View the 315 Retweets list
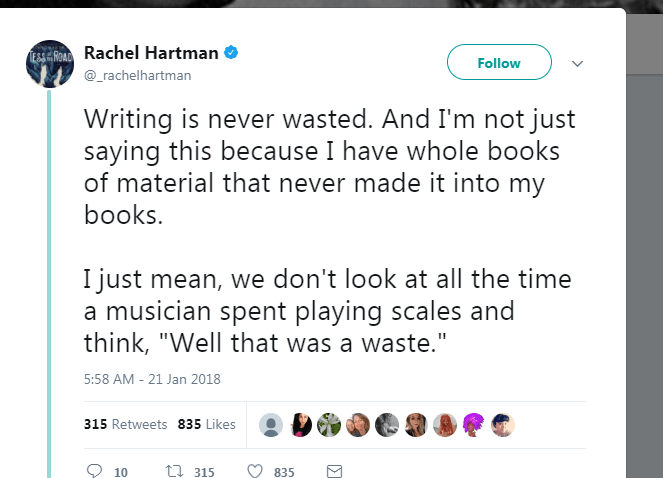This screenshot has height=478, width=663. (x=126, y=424)
